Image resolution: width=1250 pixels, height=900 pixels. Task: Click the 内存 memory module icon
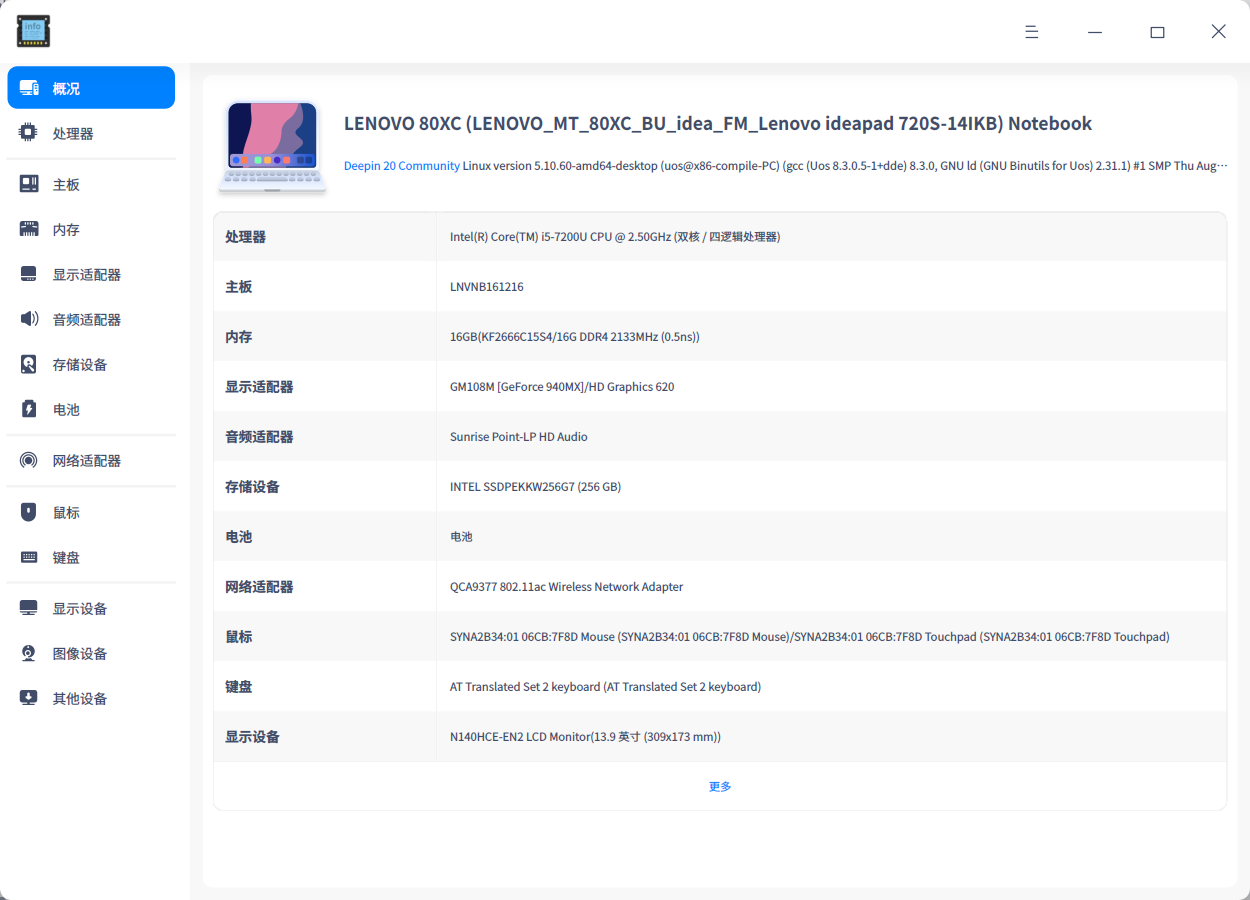pyautogui.click(x=29, y=229)
